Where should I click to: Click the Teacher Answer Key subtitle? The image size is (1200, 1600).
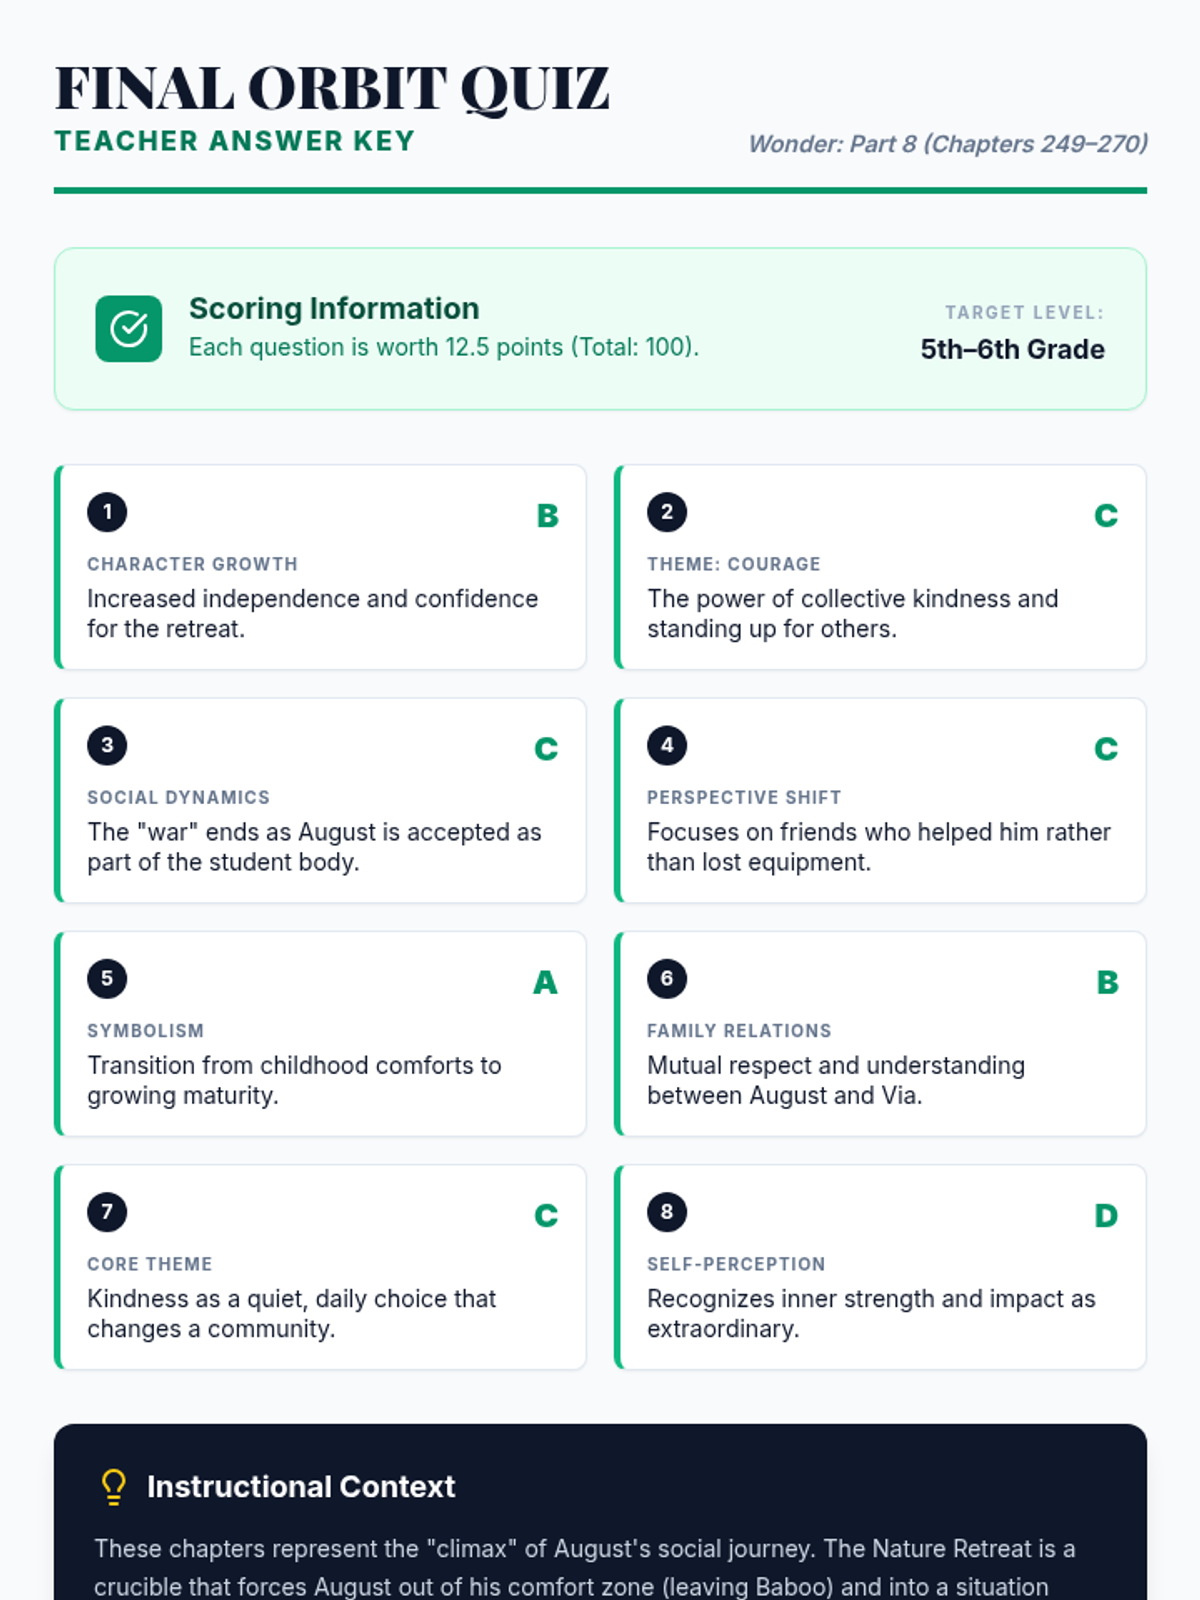click(x=235, y=141)
